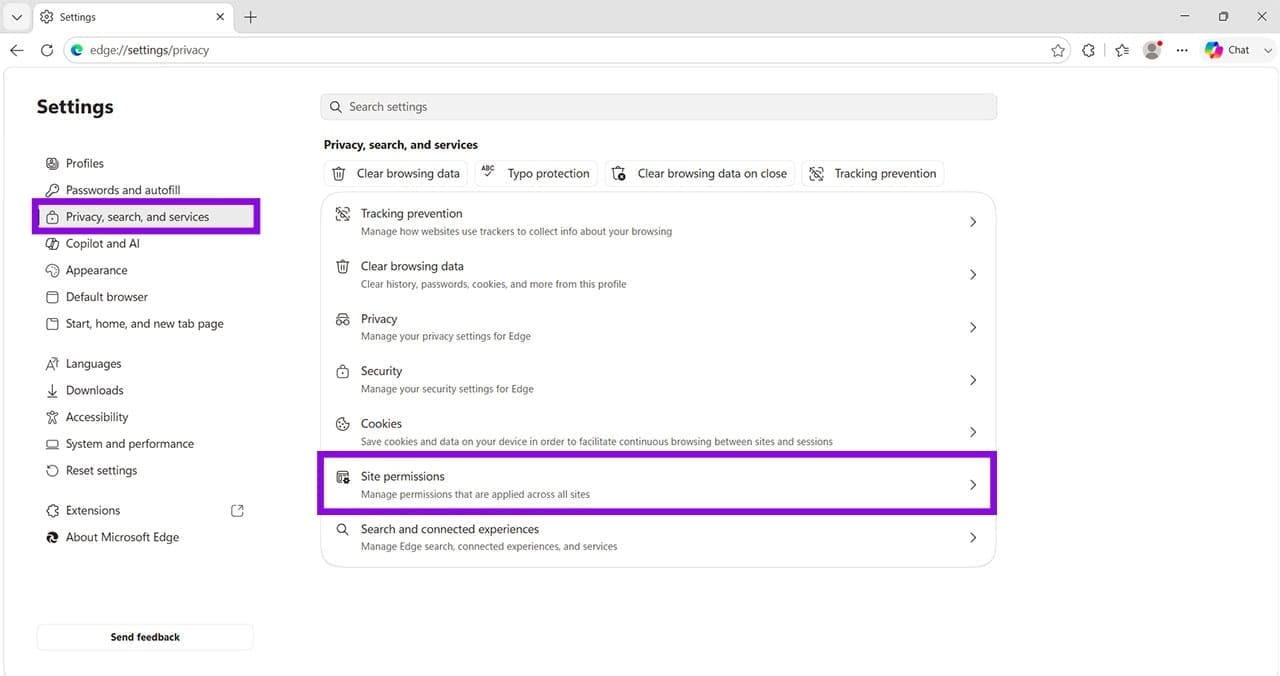
Task: Click the Security row lock icon
Action: 343,372
